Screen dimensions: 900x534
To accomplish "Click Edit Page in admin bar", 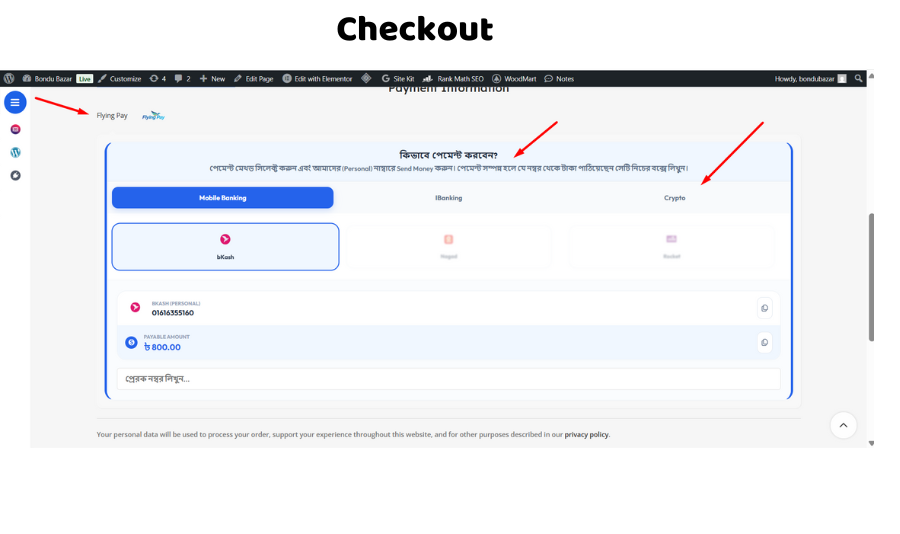I will click(254, 79).
